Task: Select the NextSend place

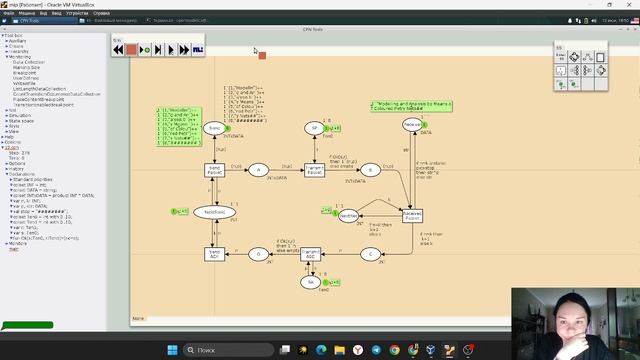Action: [x=214, y=212]
